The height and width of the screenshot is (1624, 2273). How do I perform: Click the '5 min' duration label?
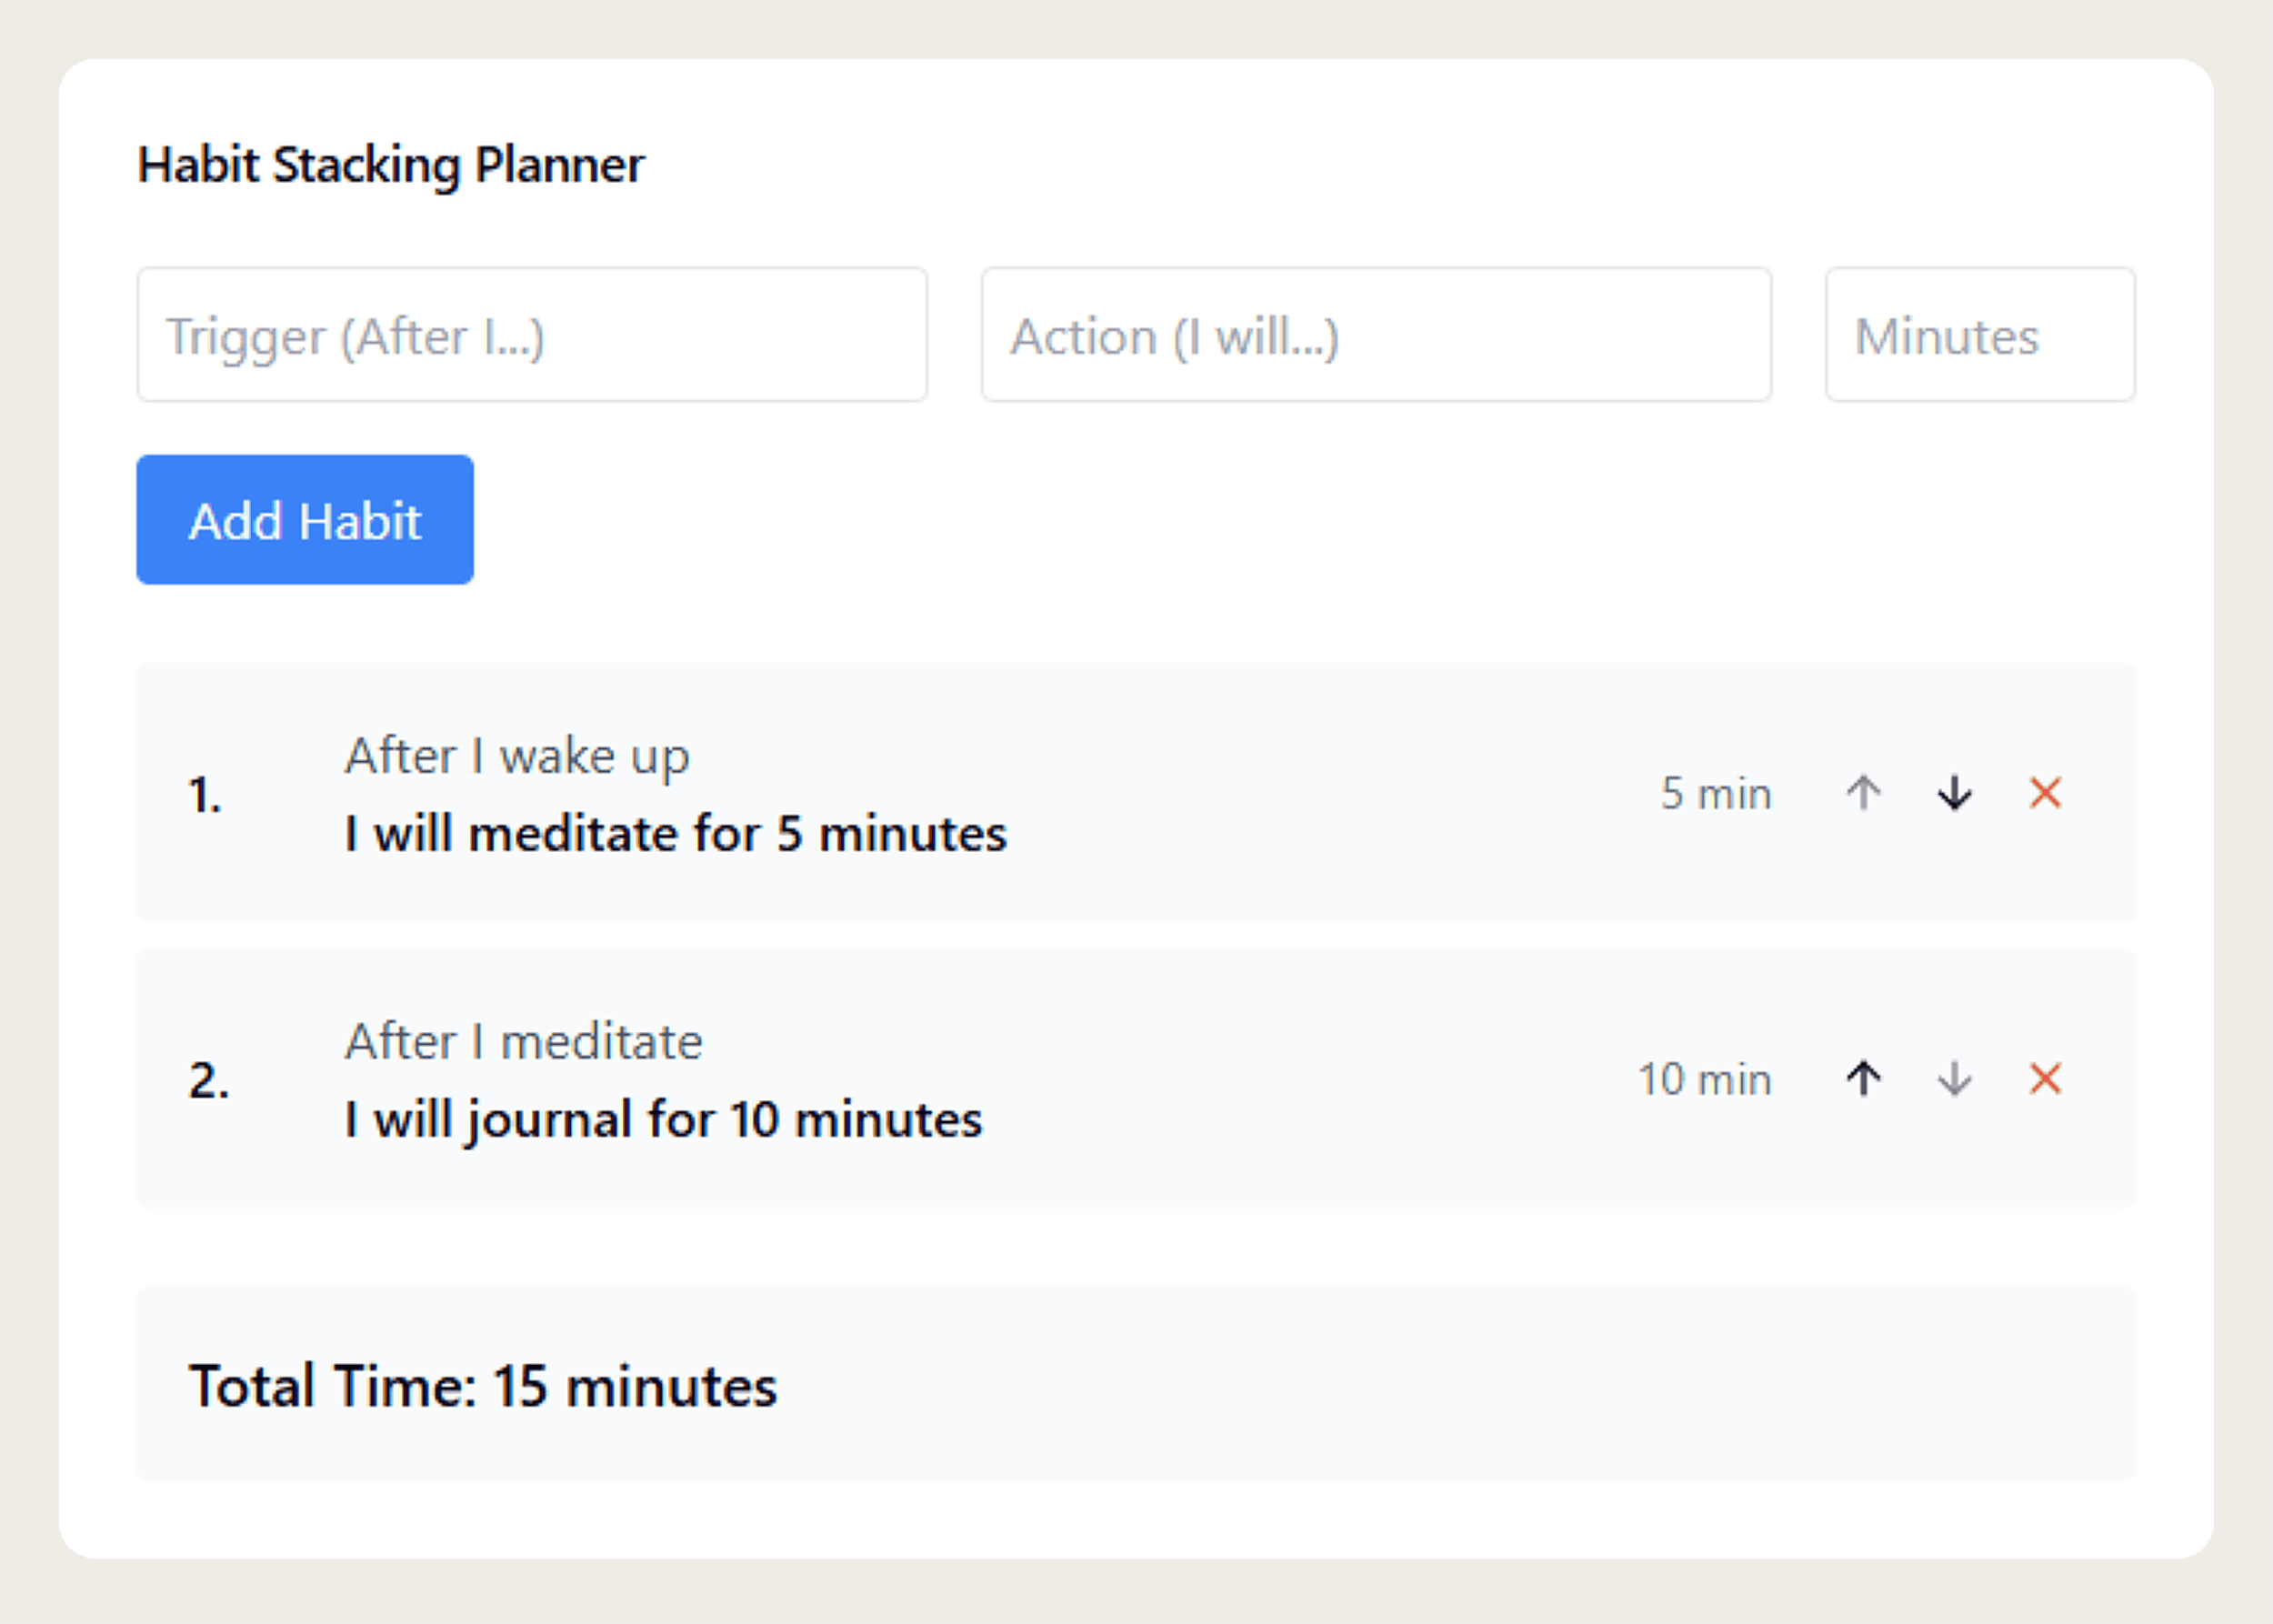1716,793
